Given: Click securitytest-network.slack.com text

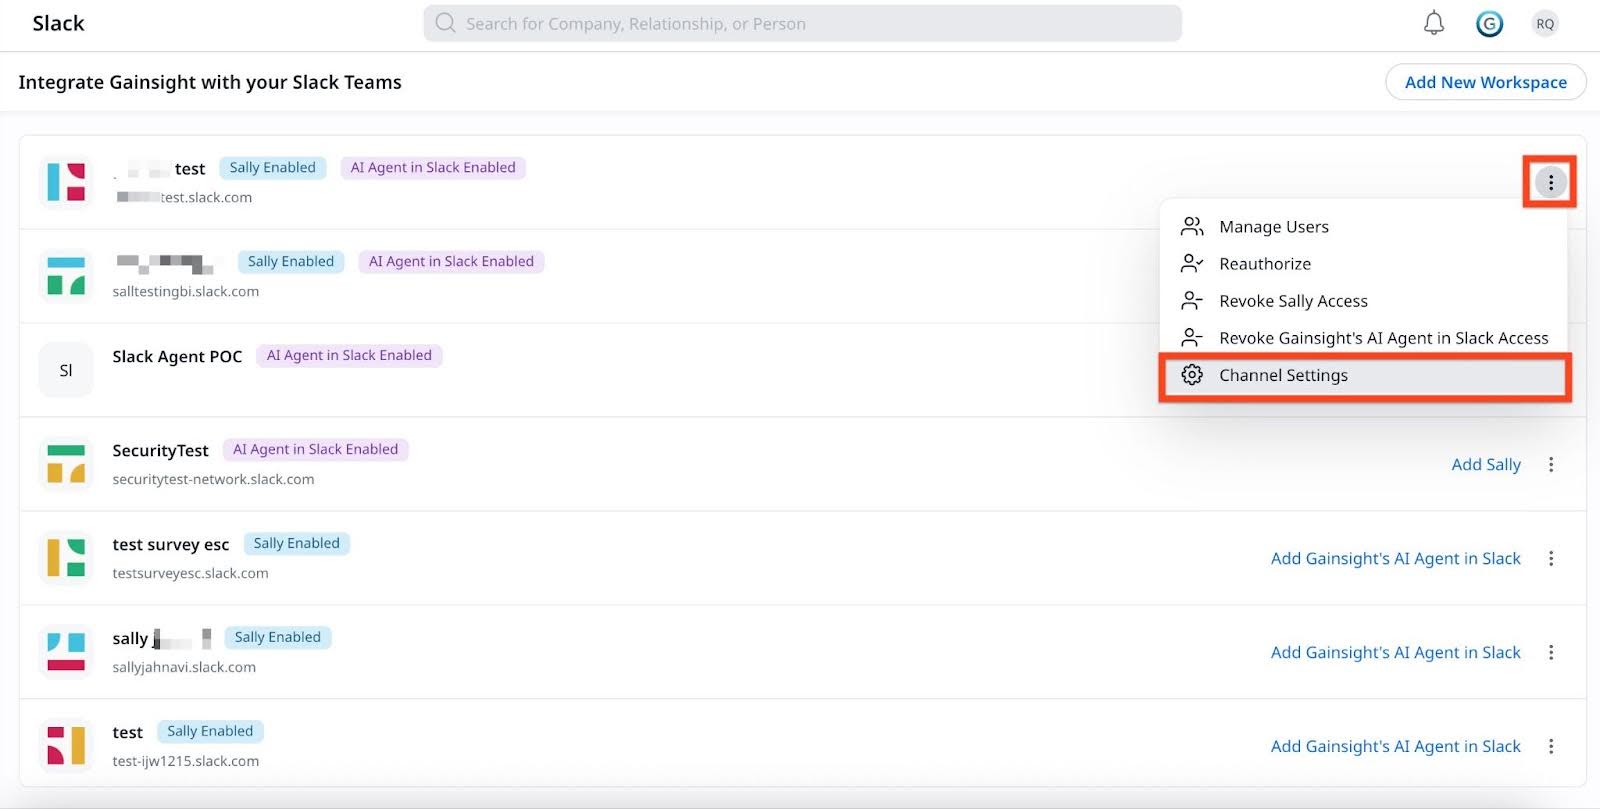Looking at the screenshot, I should pyautogui.click(x=213, y=479).
